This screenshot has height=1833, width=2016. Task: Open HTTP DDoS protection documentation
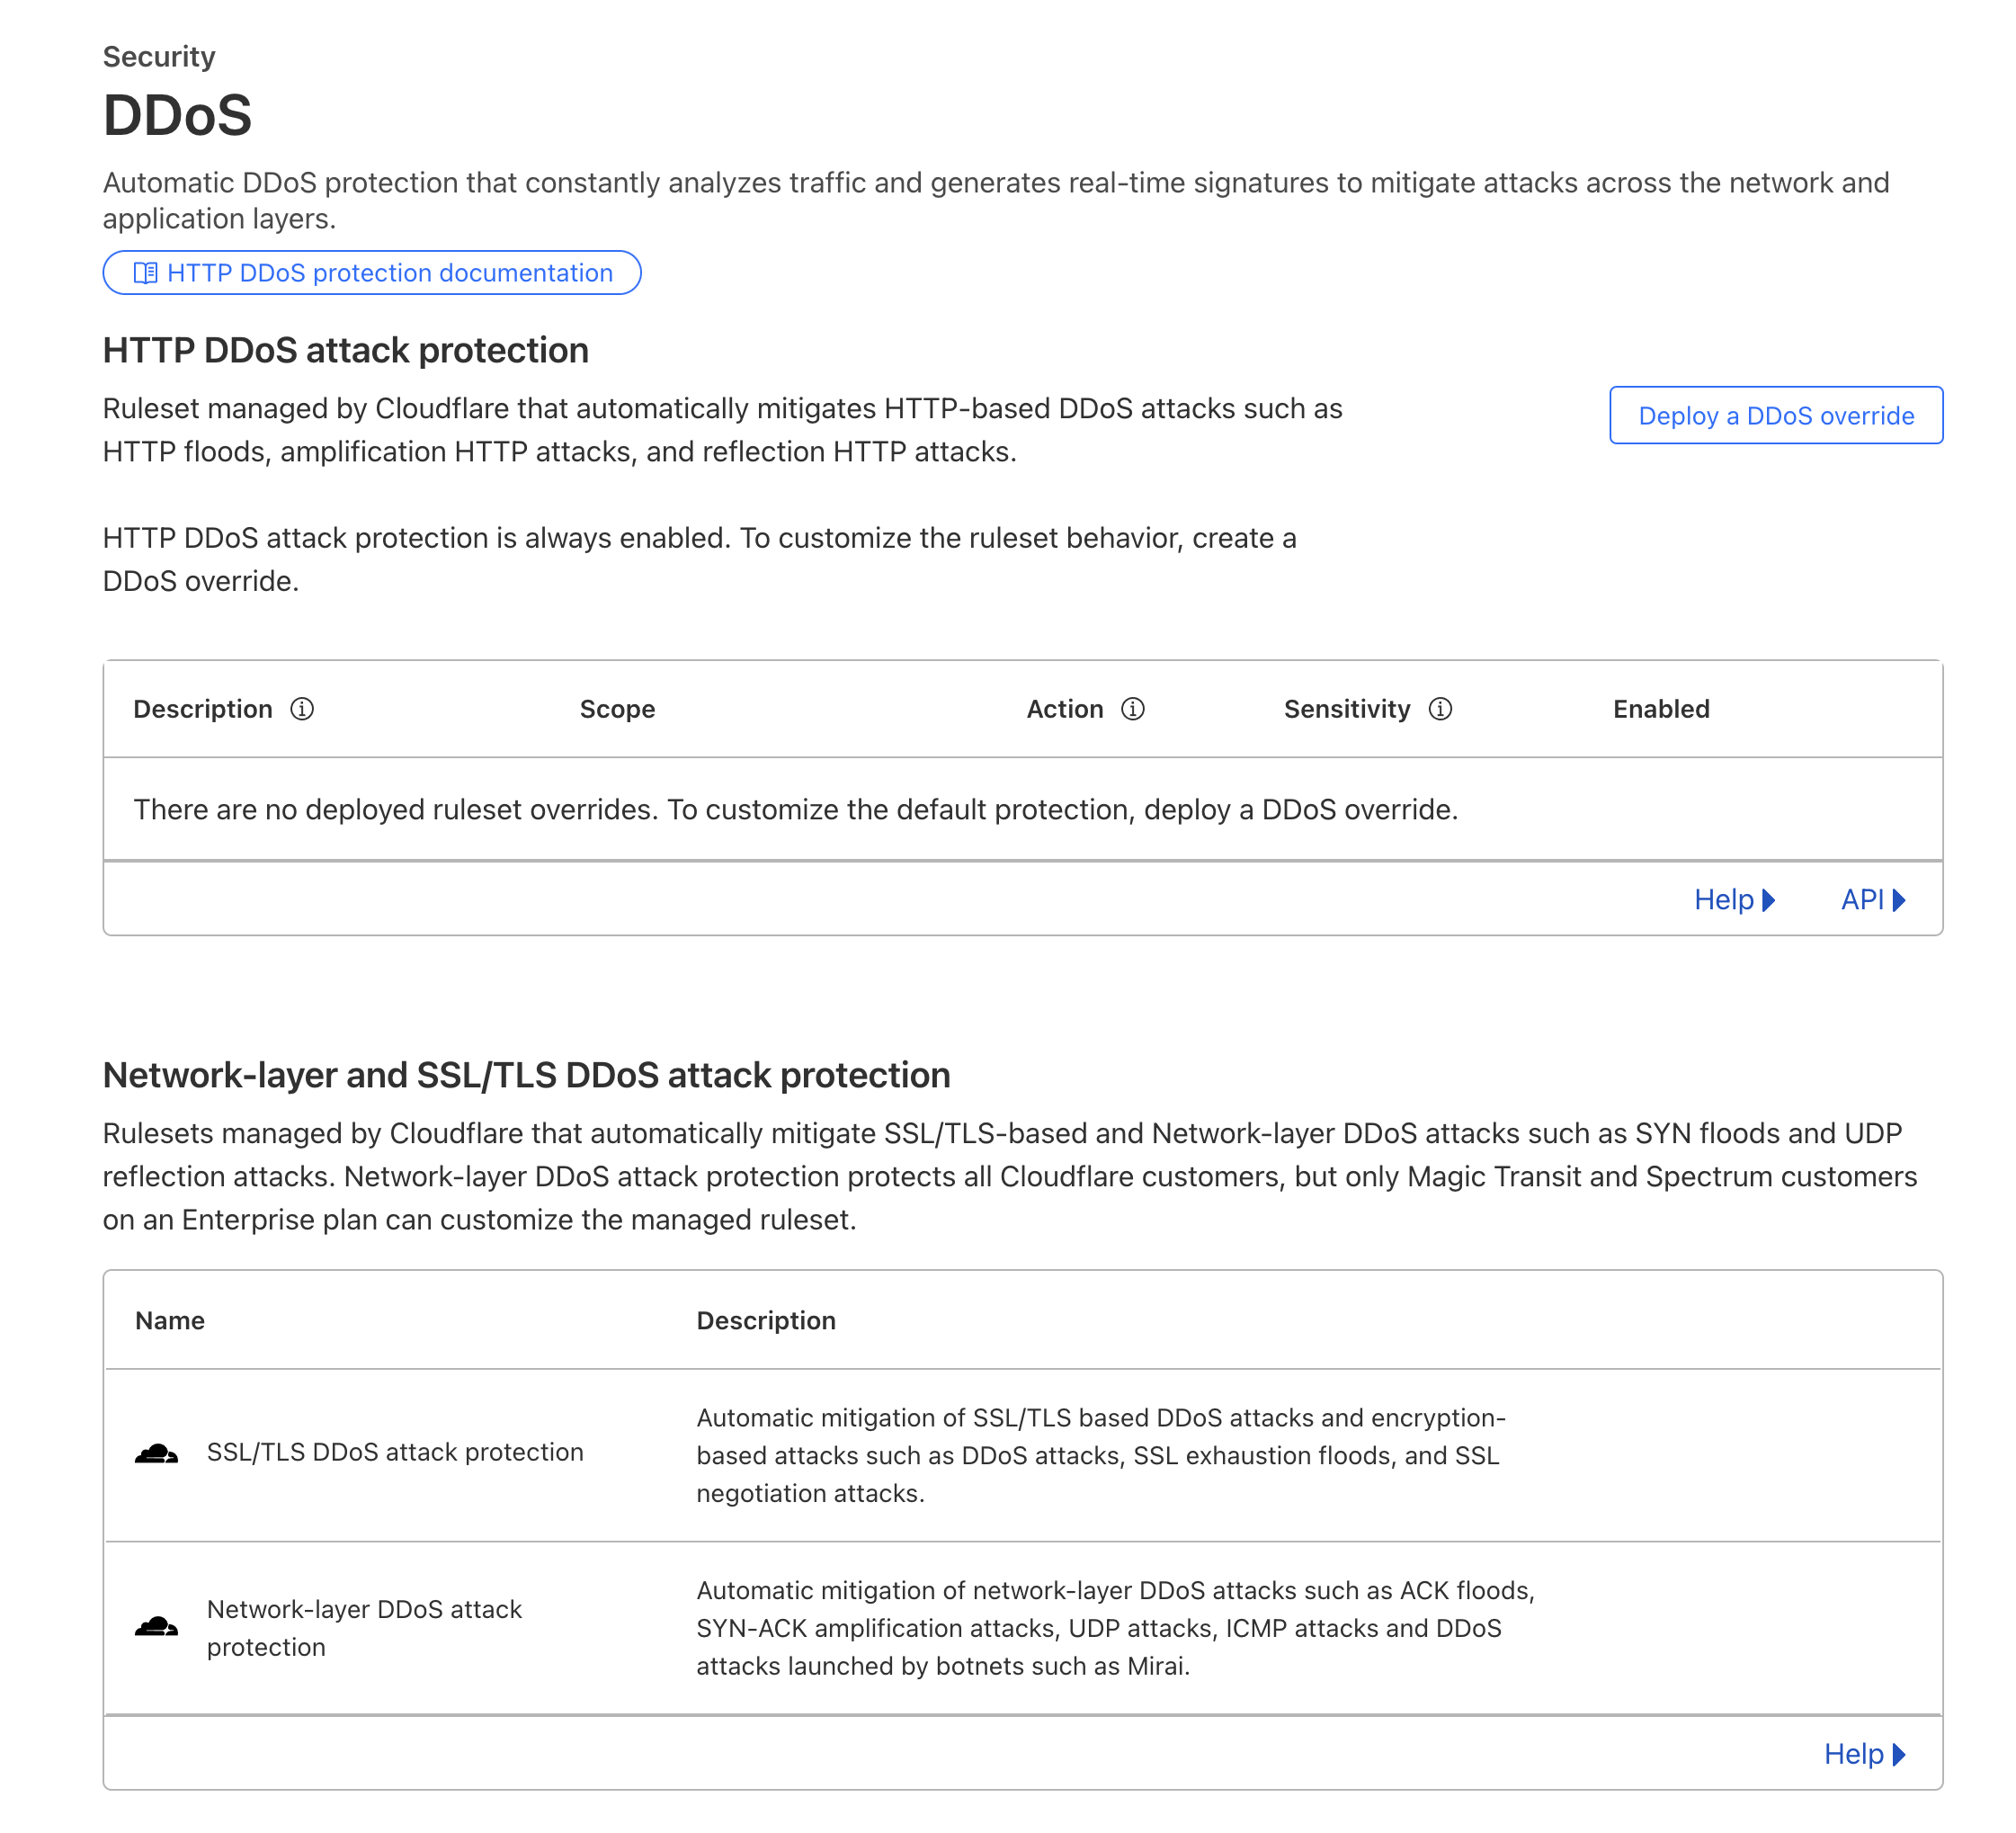click(389, 272)
